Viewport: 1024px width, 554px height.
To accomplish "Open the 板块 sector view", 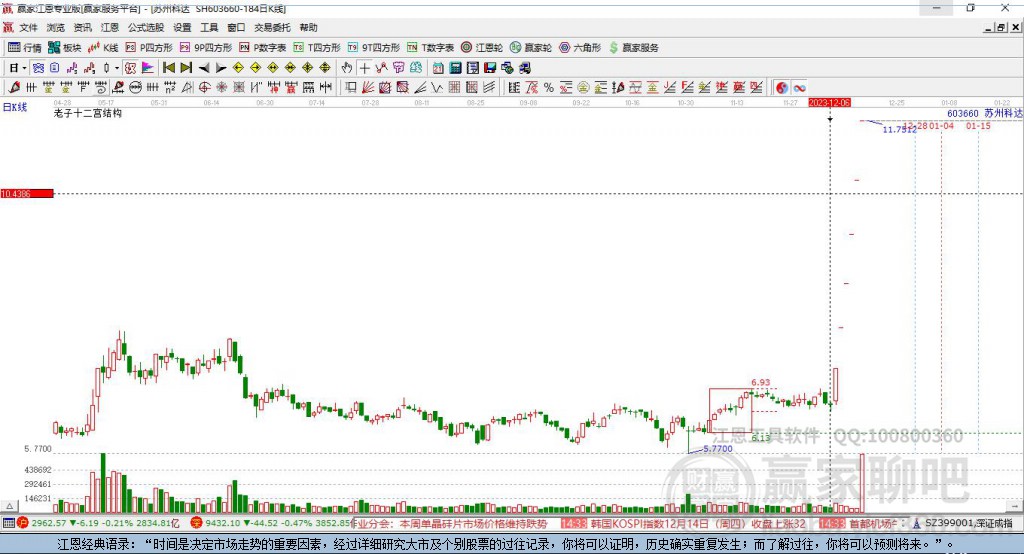I will pos(65,48).
